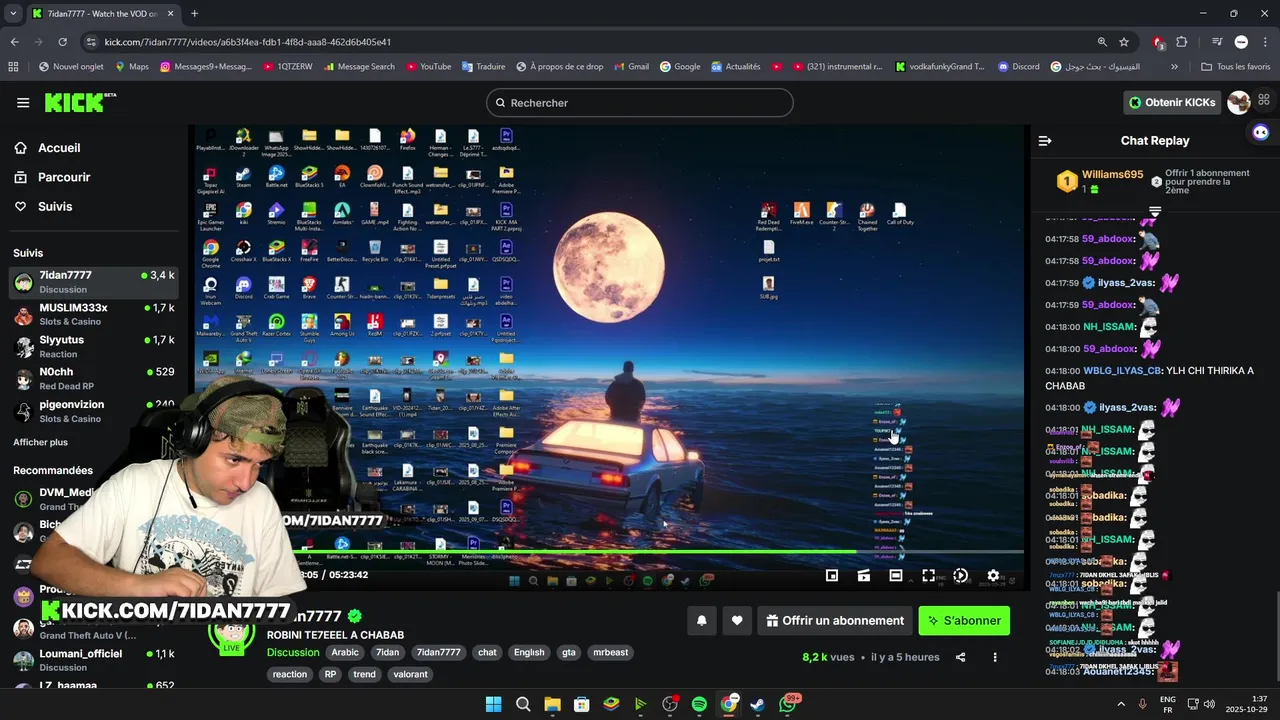
Task: Open WhatsApp from the taskbar
Action: click(788, 704)
